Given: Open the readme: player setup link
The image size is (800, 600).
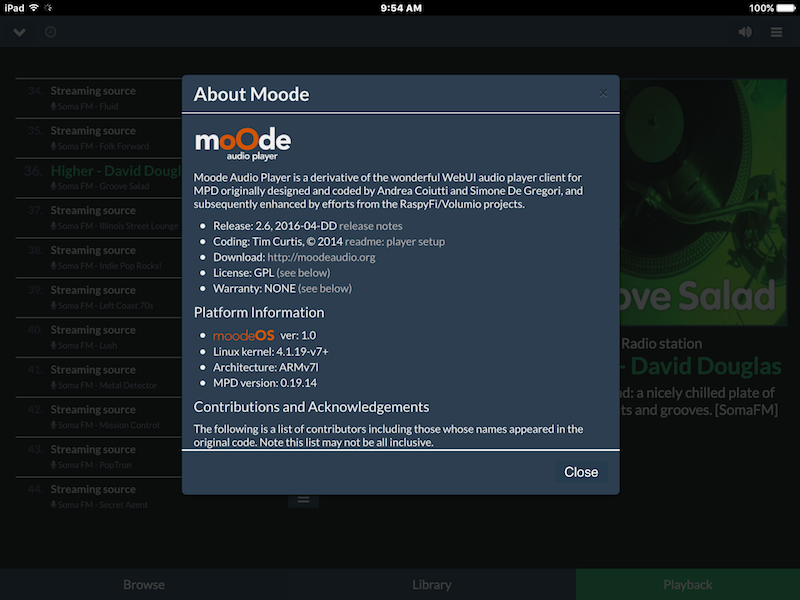Looking at the screenshot, I should click(395, 242).
